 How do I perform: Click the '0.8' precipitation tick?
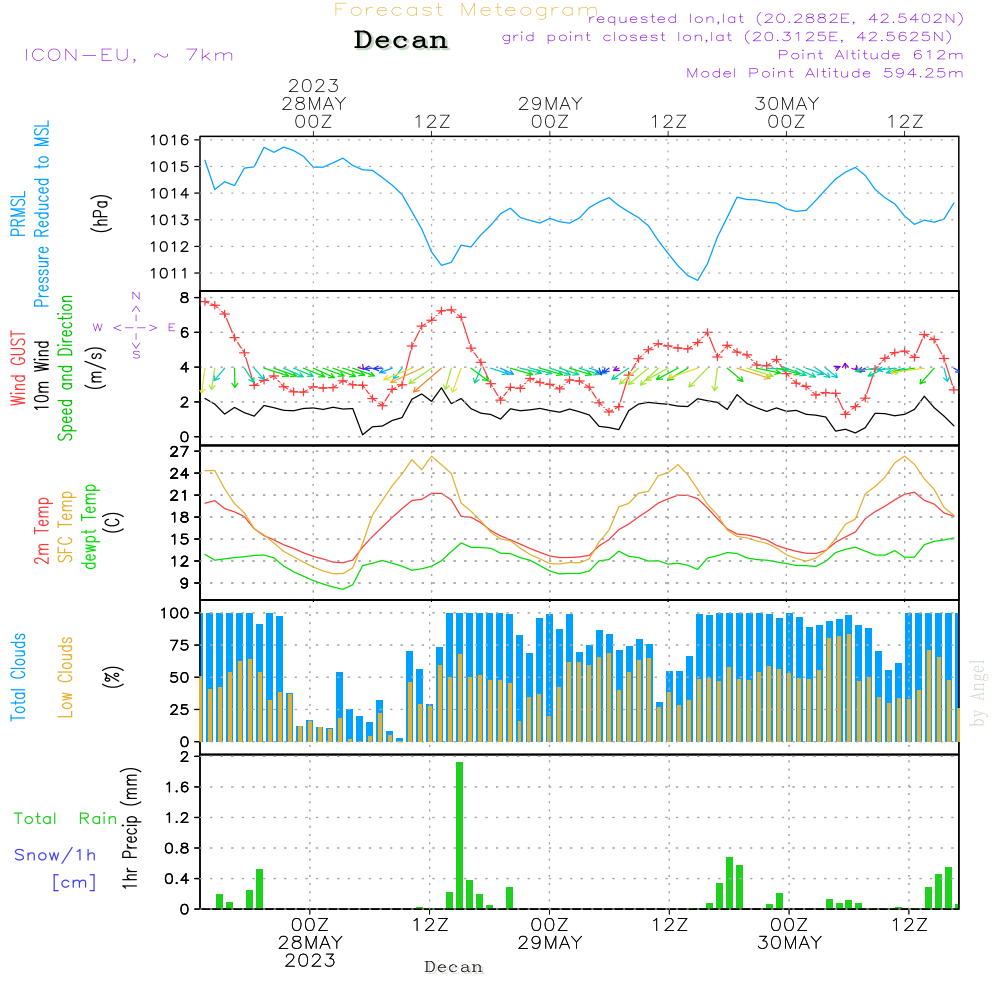(177, 848)
